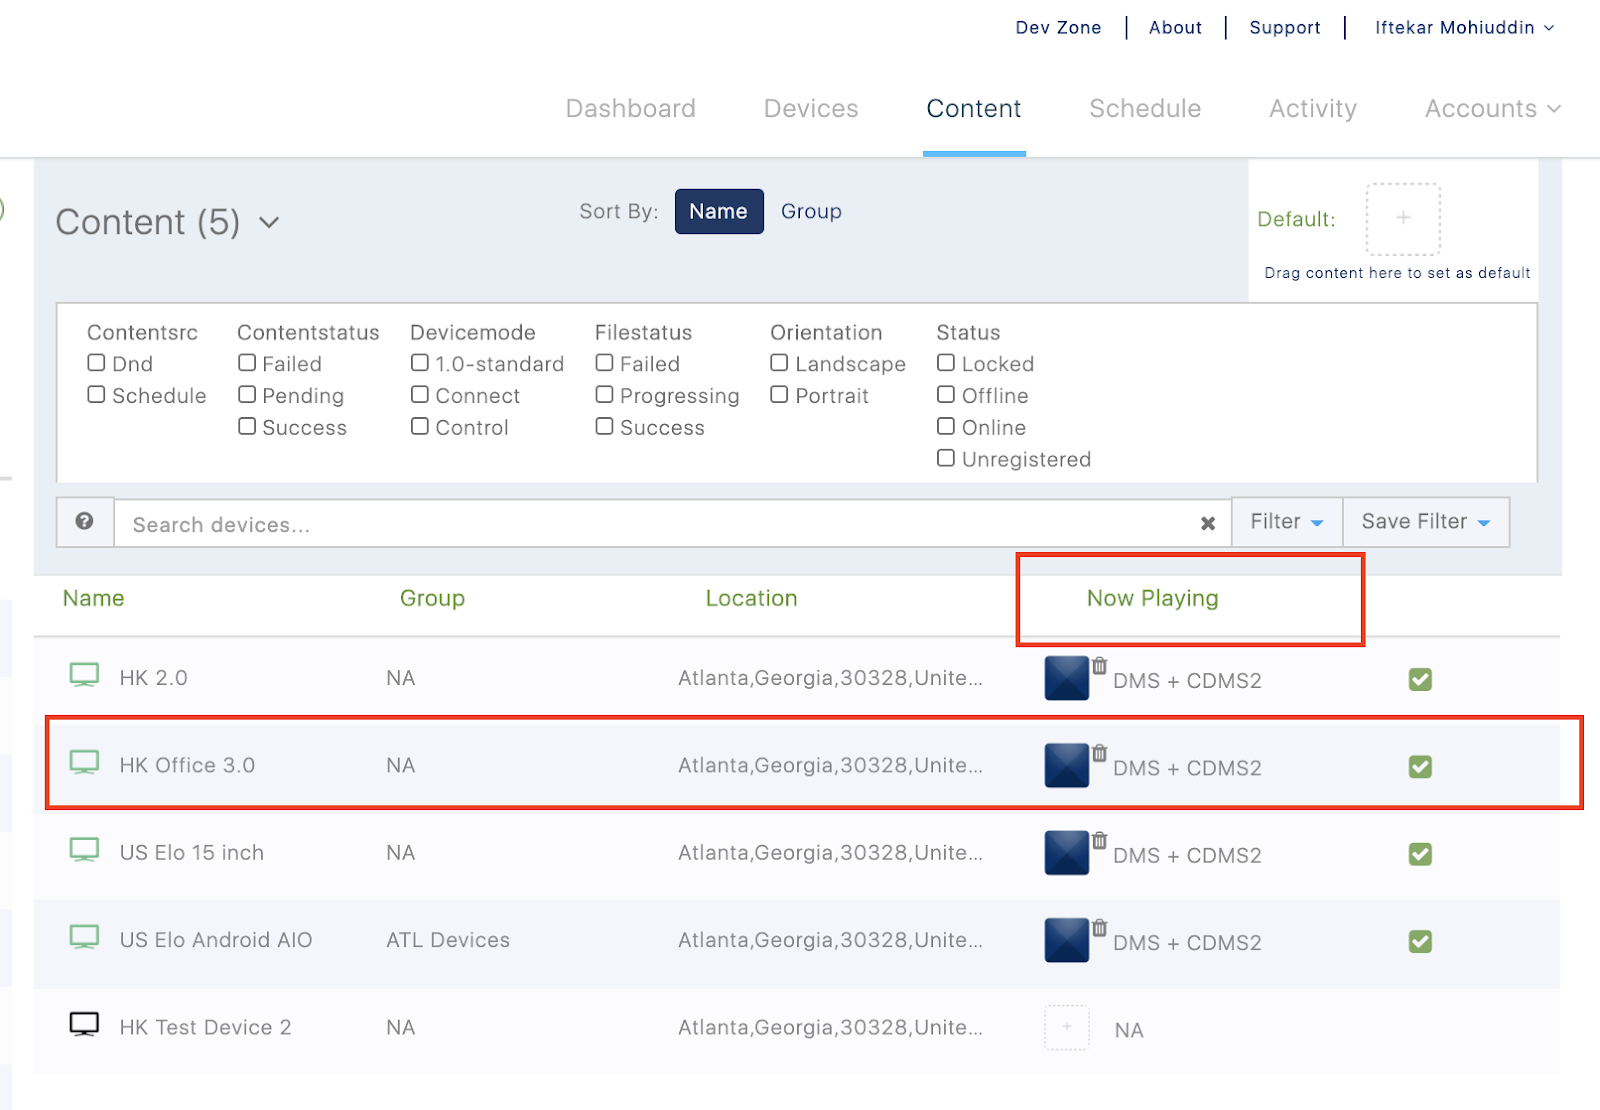Sort content by Group

tap(810, 212)
